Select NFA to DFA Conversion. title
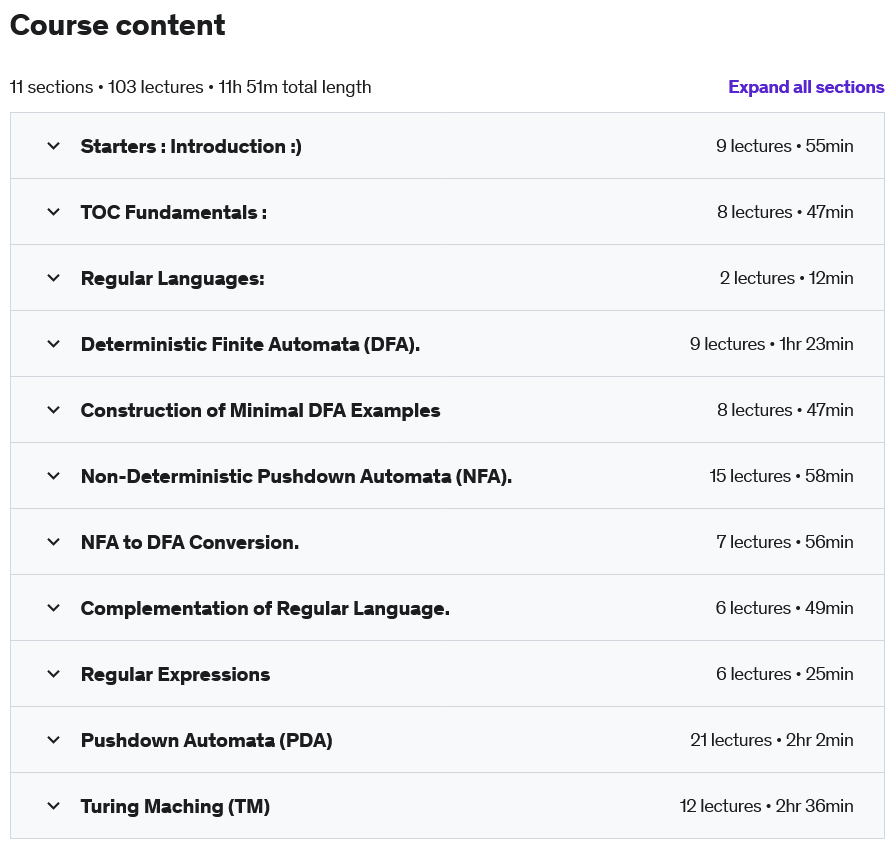Screen dimensions: 892x845 pos(190,542)
